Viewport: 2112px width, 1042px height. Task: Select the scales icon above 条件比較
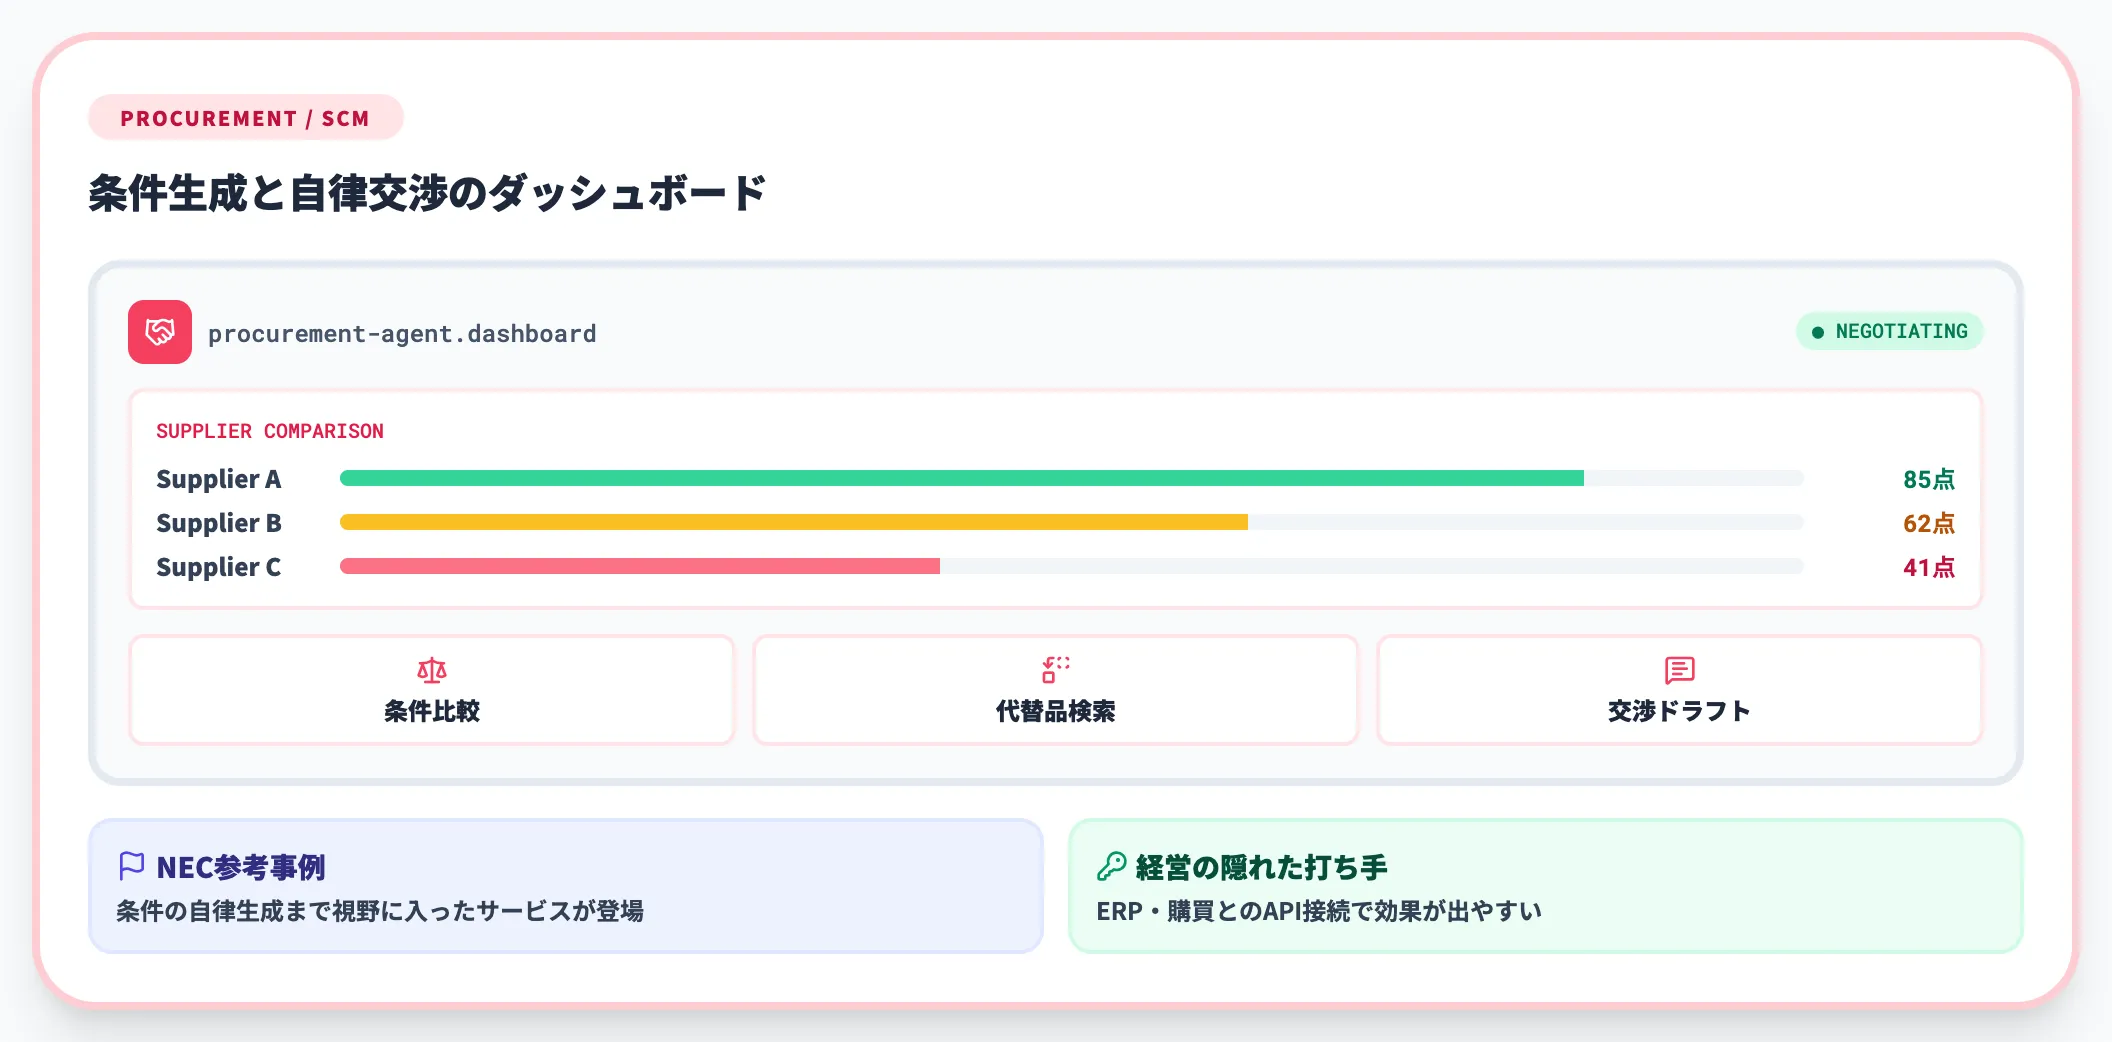click(432, 671)
